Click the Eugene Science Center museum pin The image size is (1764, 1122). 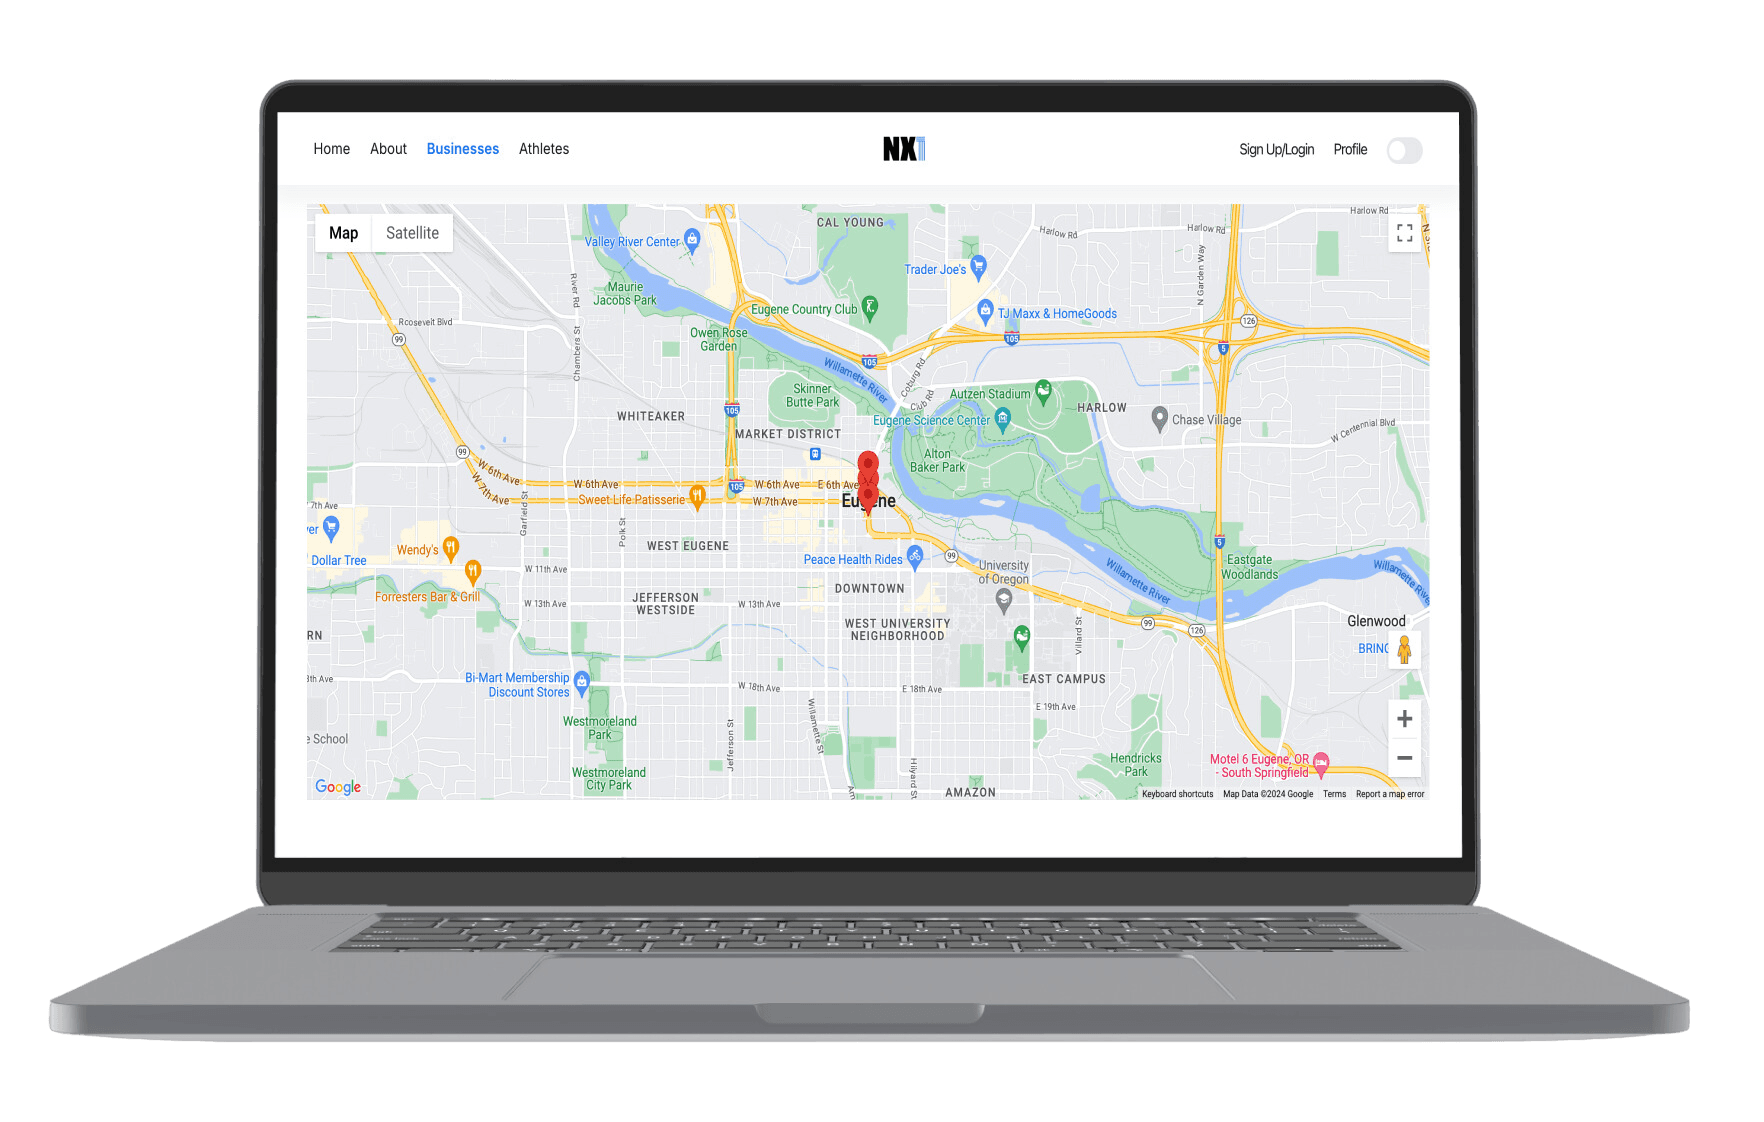pyautogui.click(x=1002, y=420)
